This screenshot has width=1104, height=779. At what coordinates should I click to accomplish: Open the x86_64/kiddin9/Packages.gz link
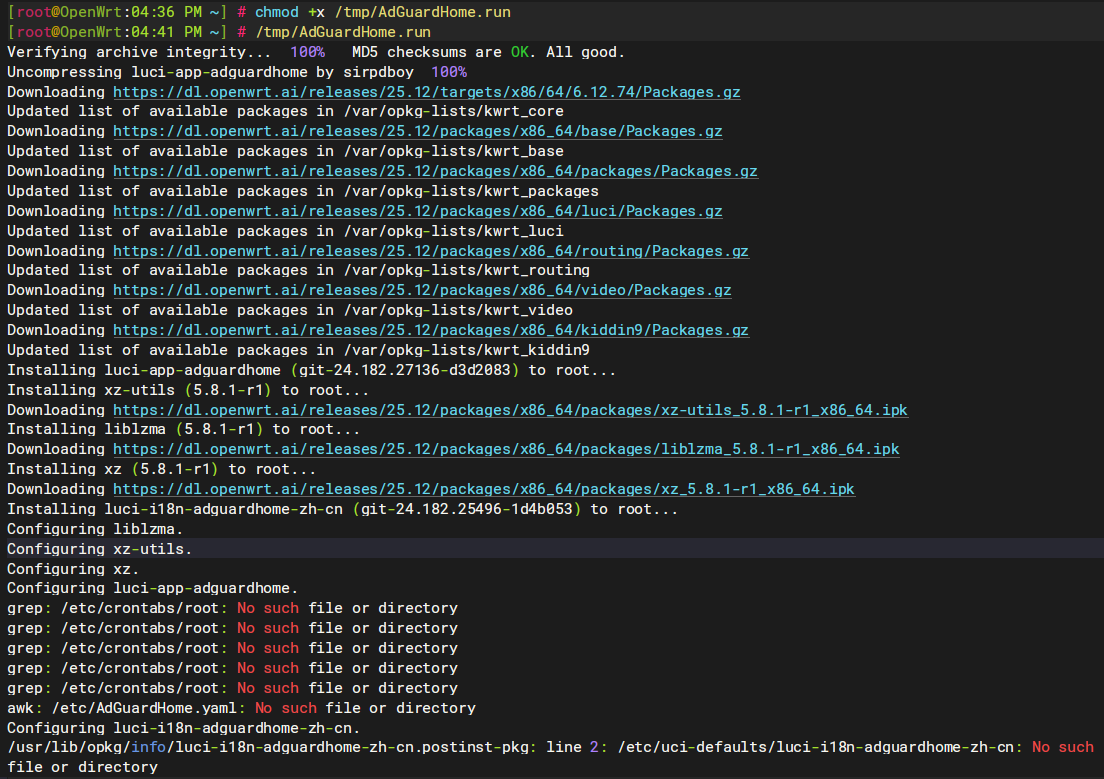(430, 330)
